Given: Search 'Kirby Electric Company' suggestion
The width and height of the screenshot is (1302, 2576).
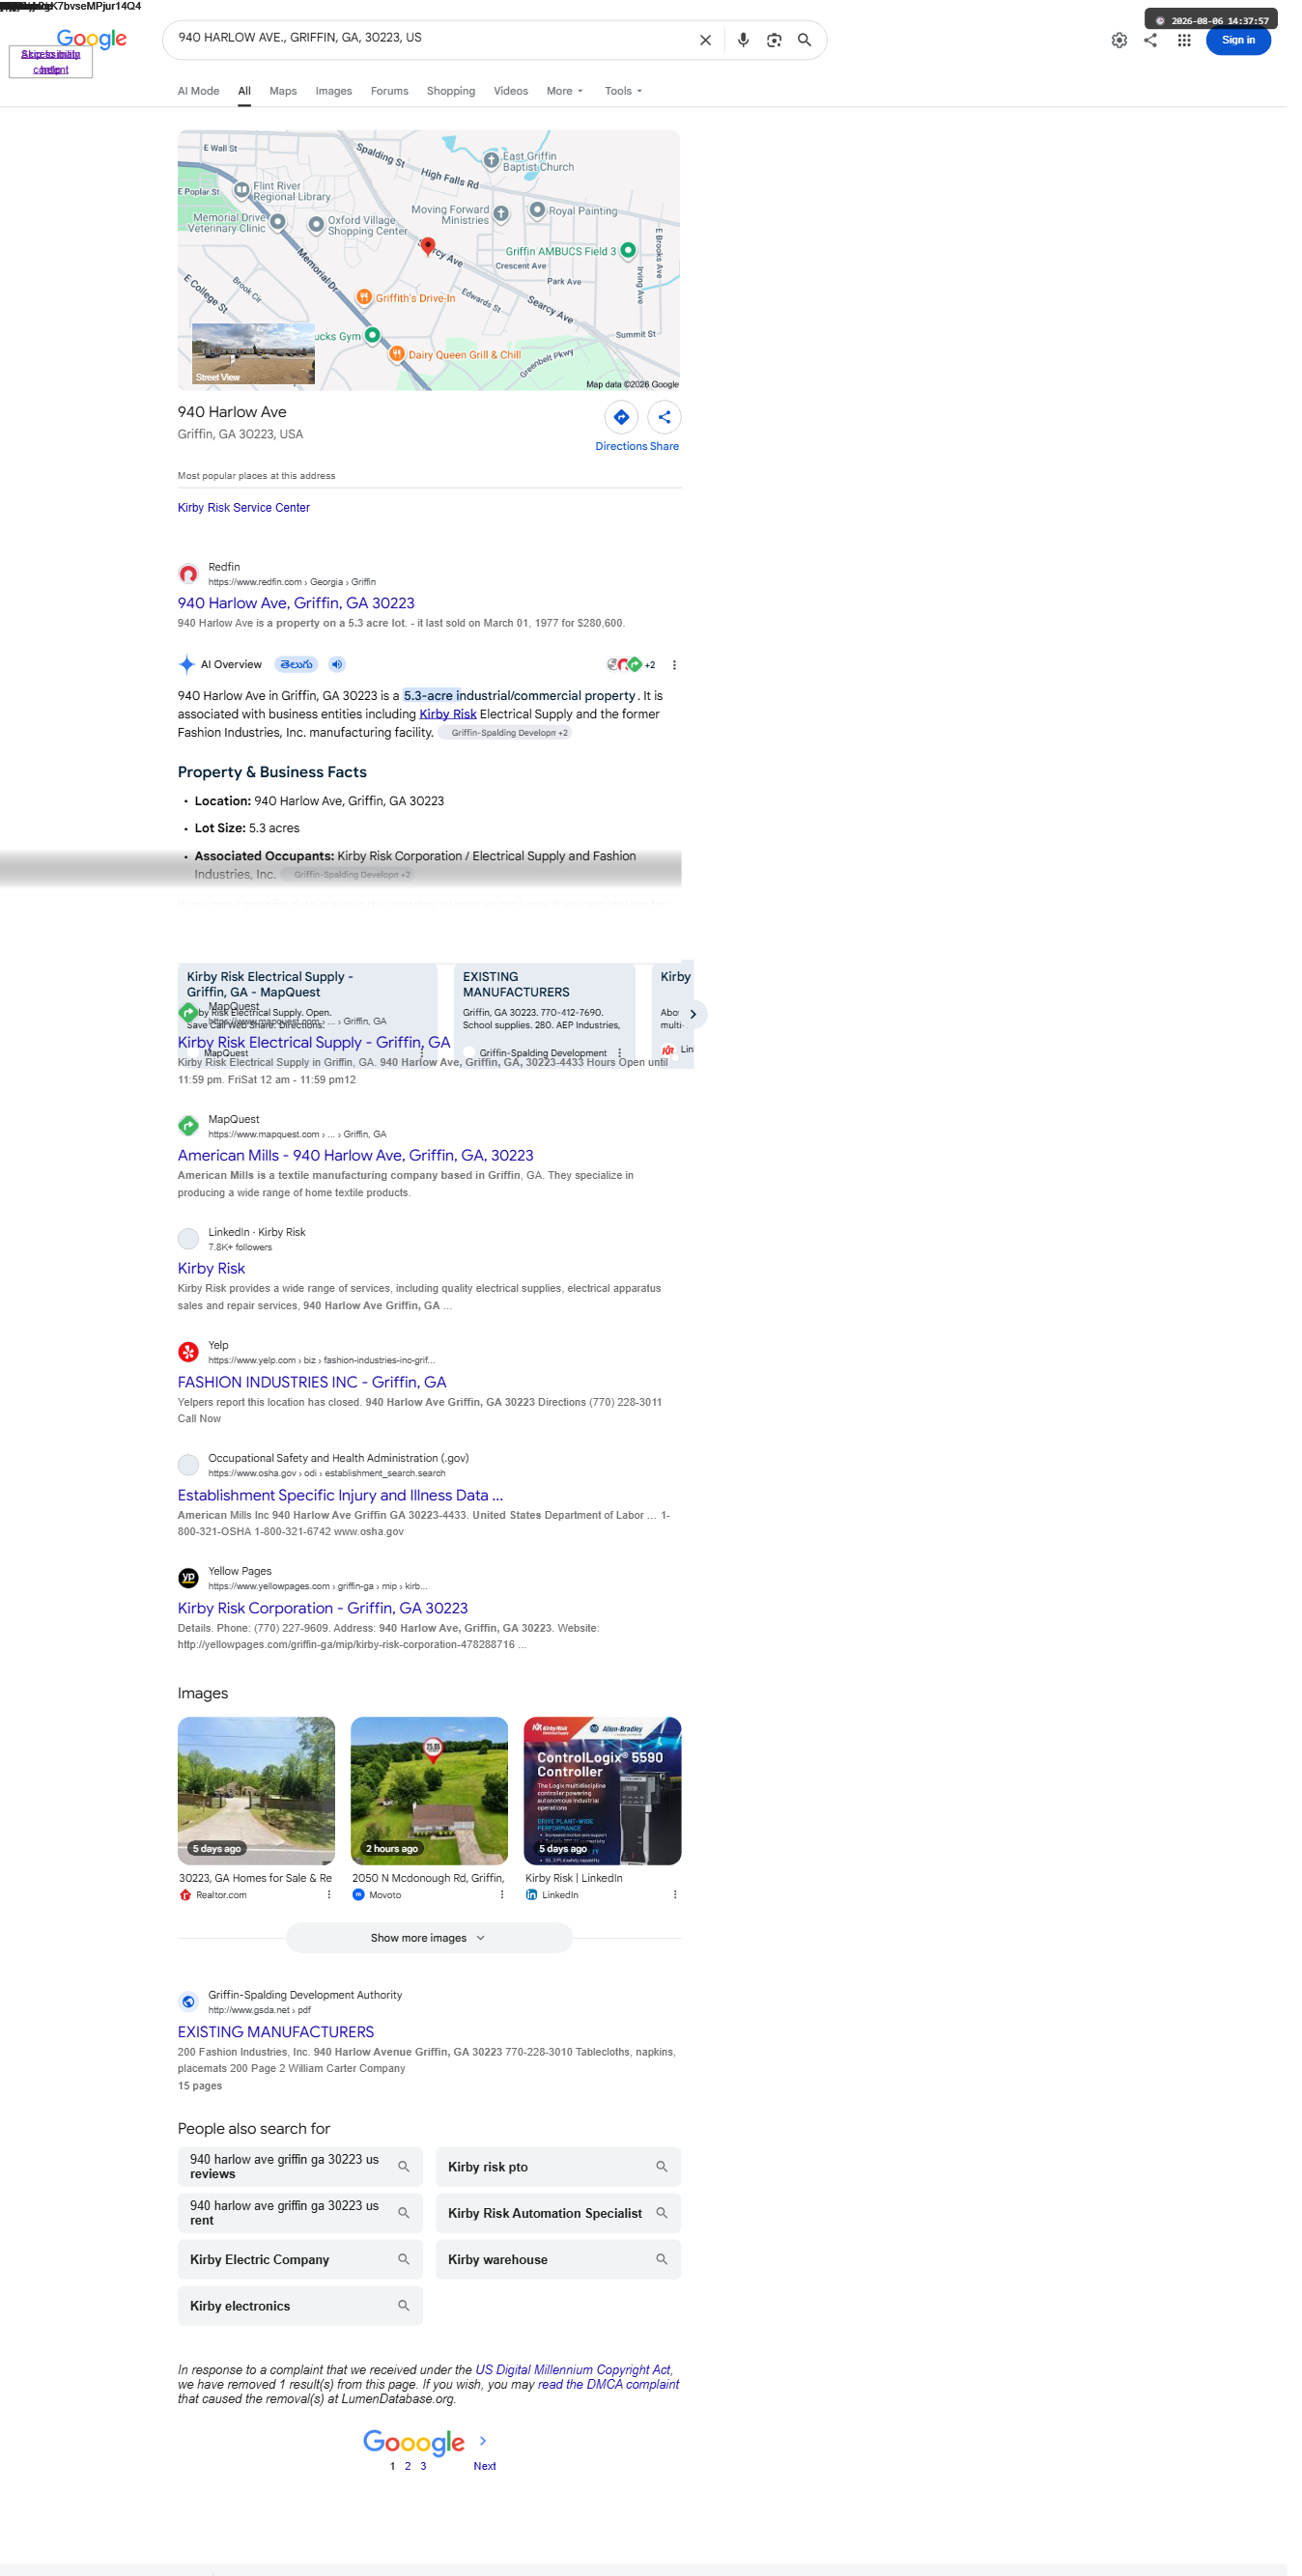Looking at the screenshot, I should coord(300,2259).
